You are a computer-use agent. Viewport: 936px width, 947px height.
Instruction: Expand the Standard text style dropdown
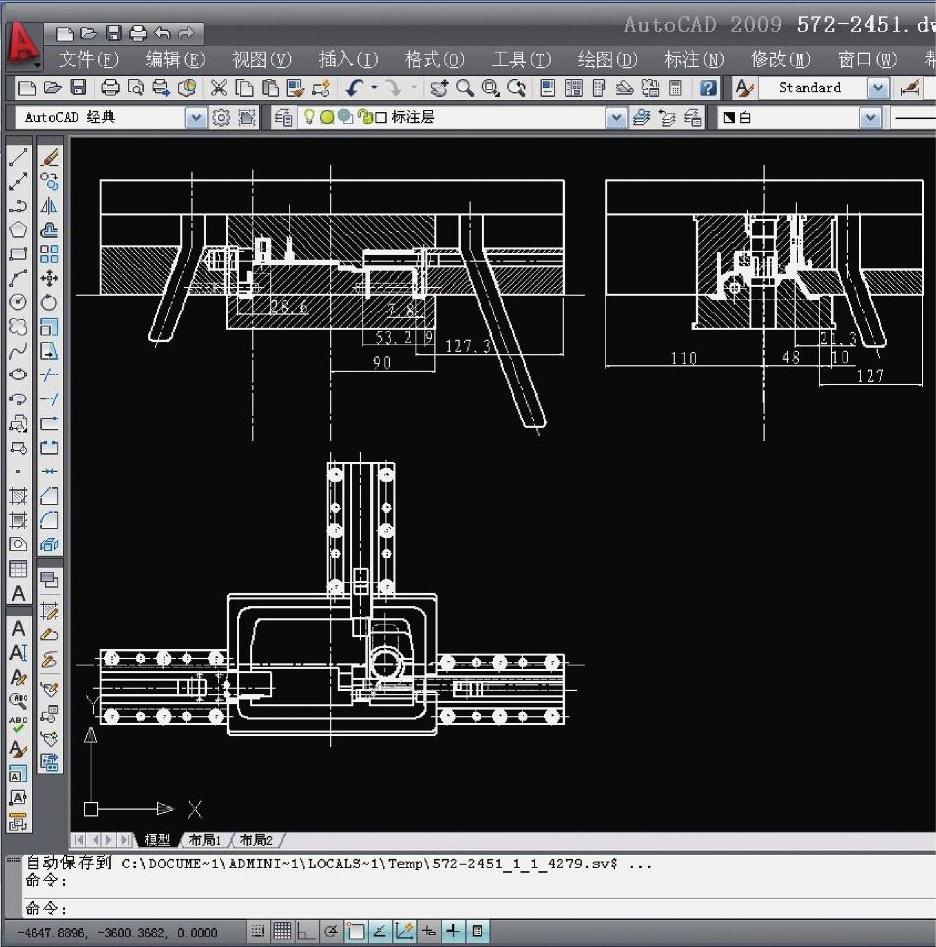(878, 88)
